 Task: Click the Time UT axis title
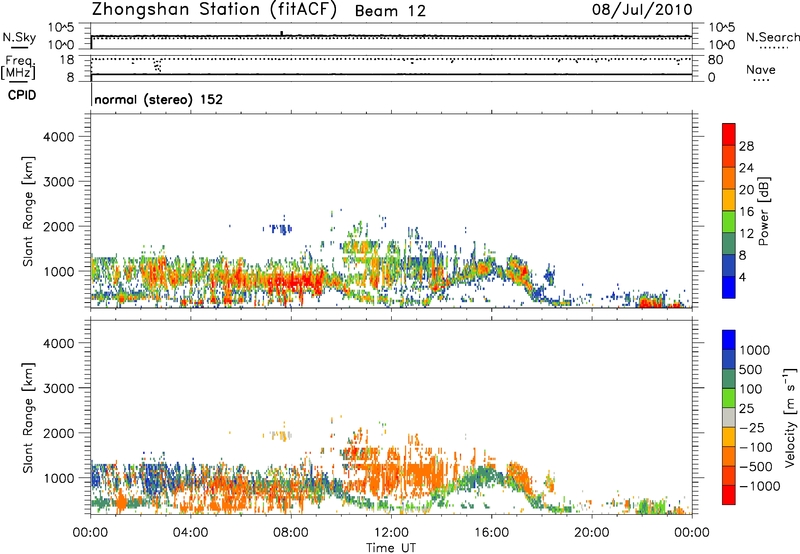(x=391, y=548)
